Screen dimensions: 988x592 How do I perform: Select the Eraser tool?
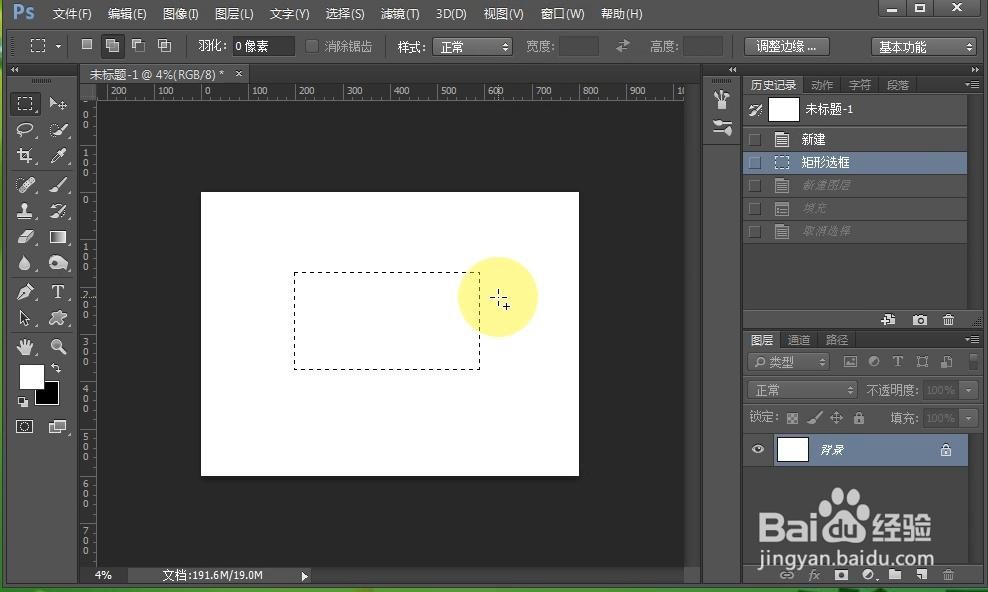click(x=26, y=238)
